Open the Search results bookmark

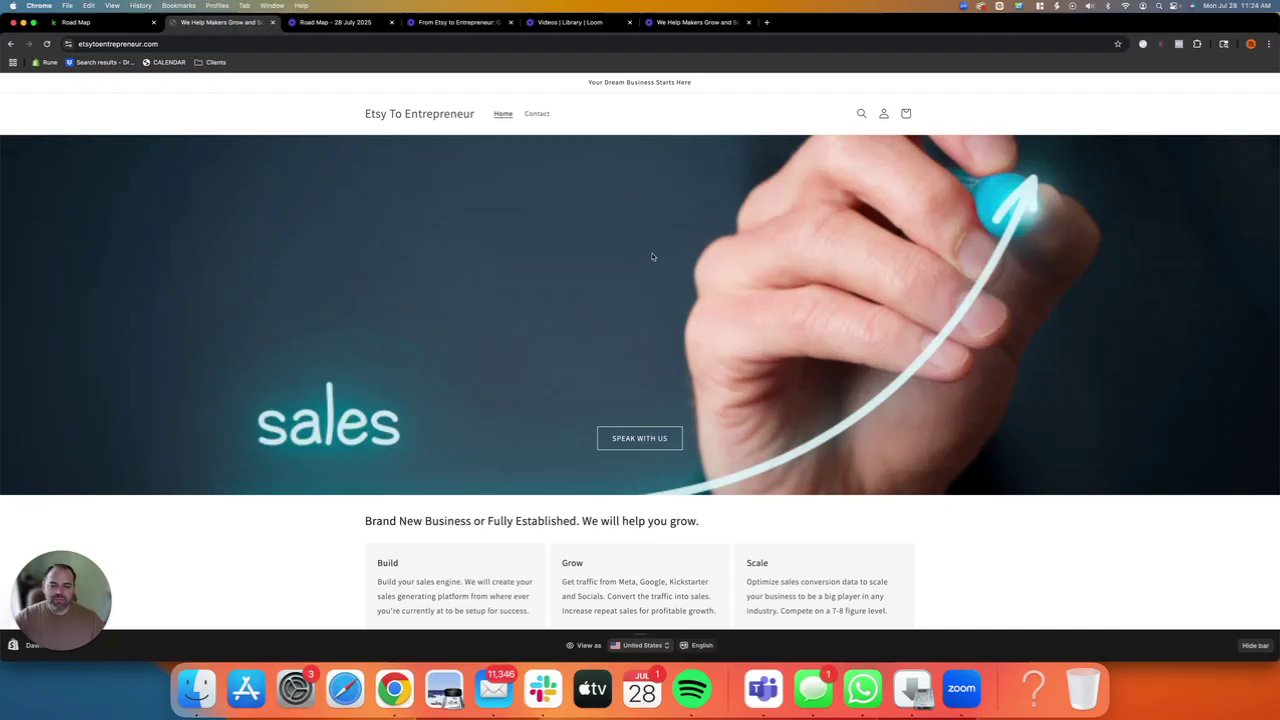99,62
